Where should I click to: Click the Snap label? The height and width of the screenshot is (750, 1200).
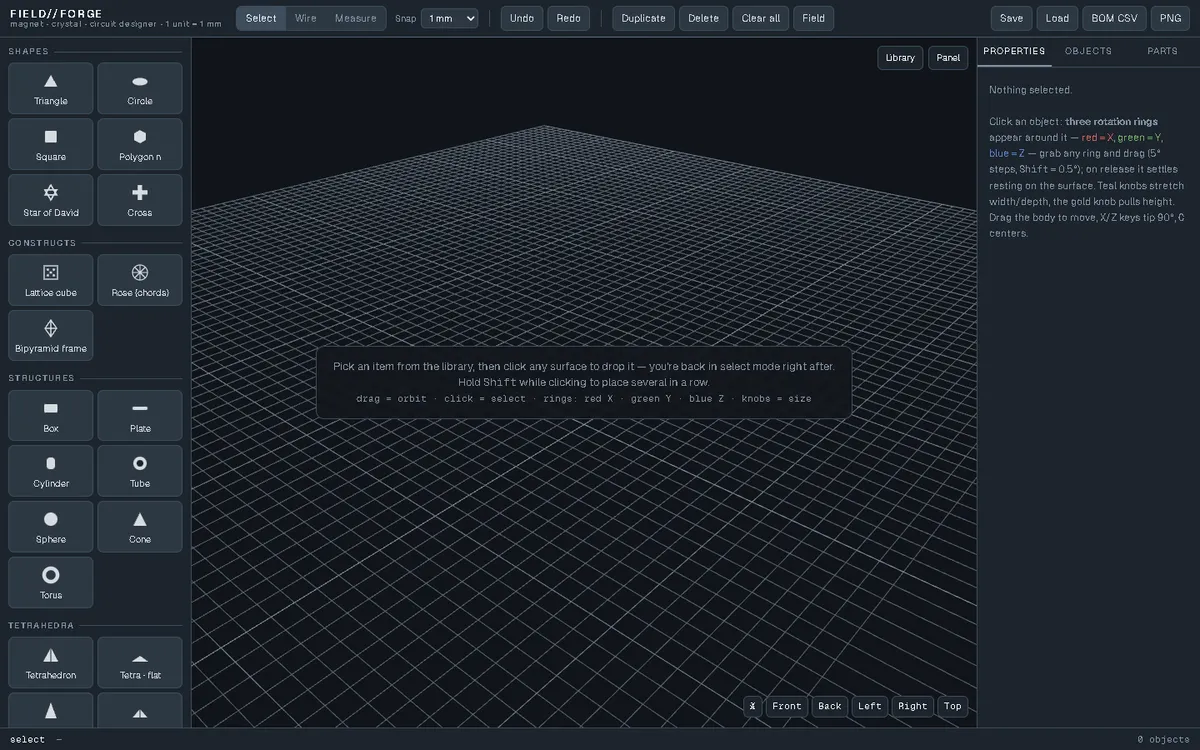click(405, 18)
